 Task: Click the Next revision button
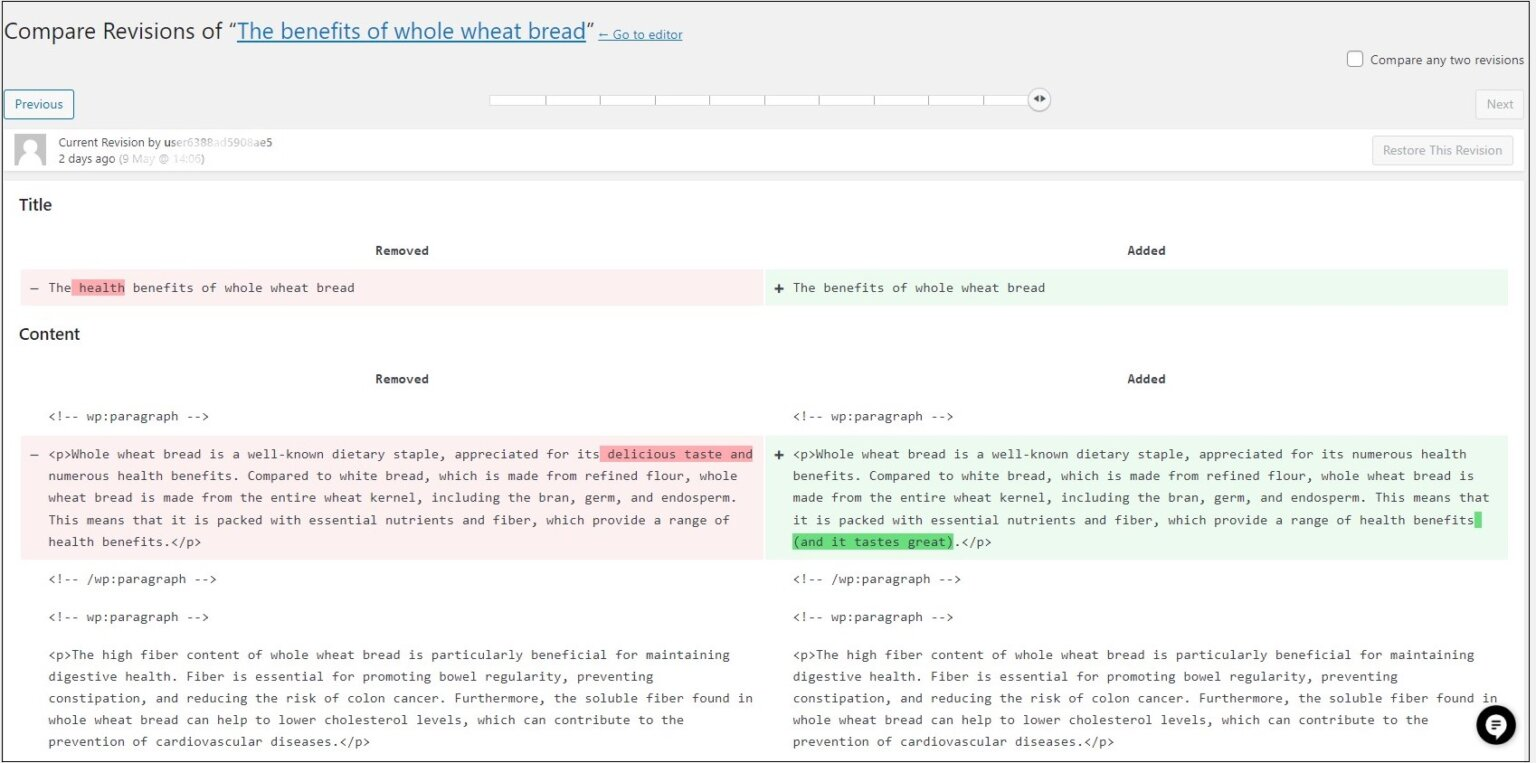pos(1499,104)
